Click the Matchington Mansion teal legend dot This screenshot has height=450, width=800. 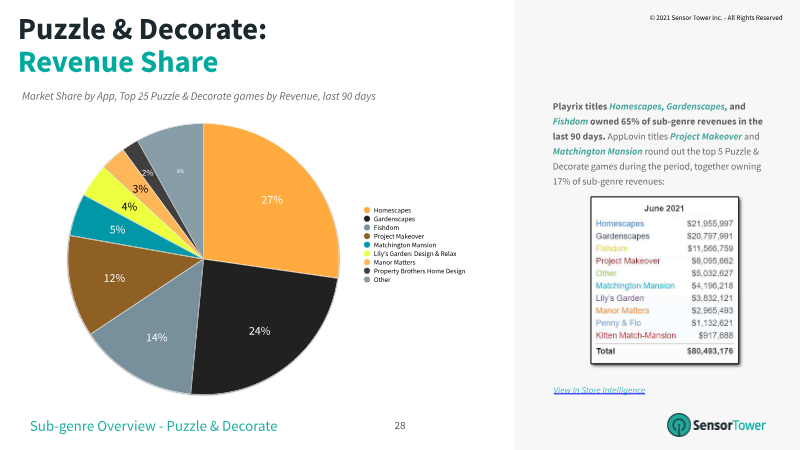pyautogui.click(x=367, y=245)
